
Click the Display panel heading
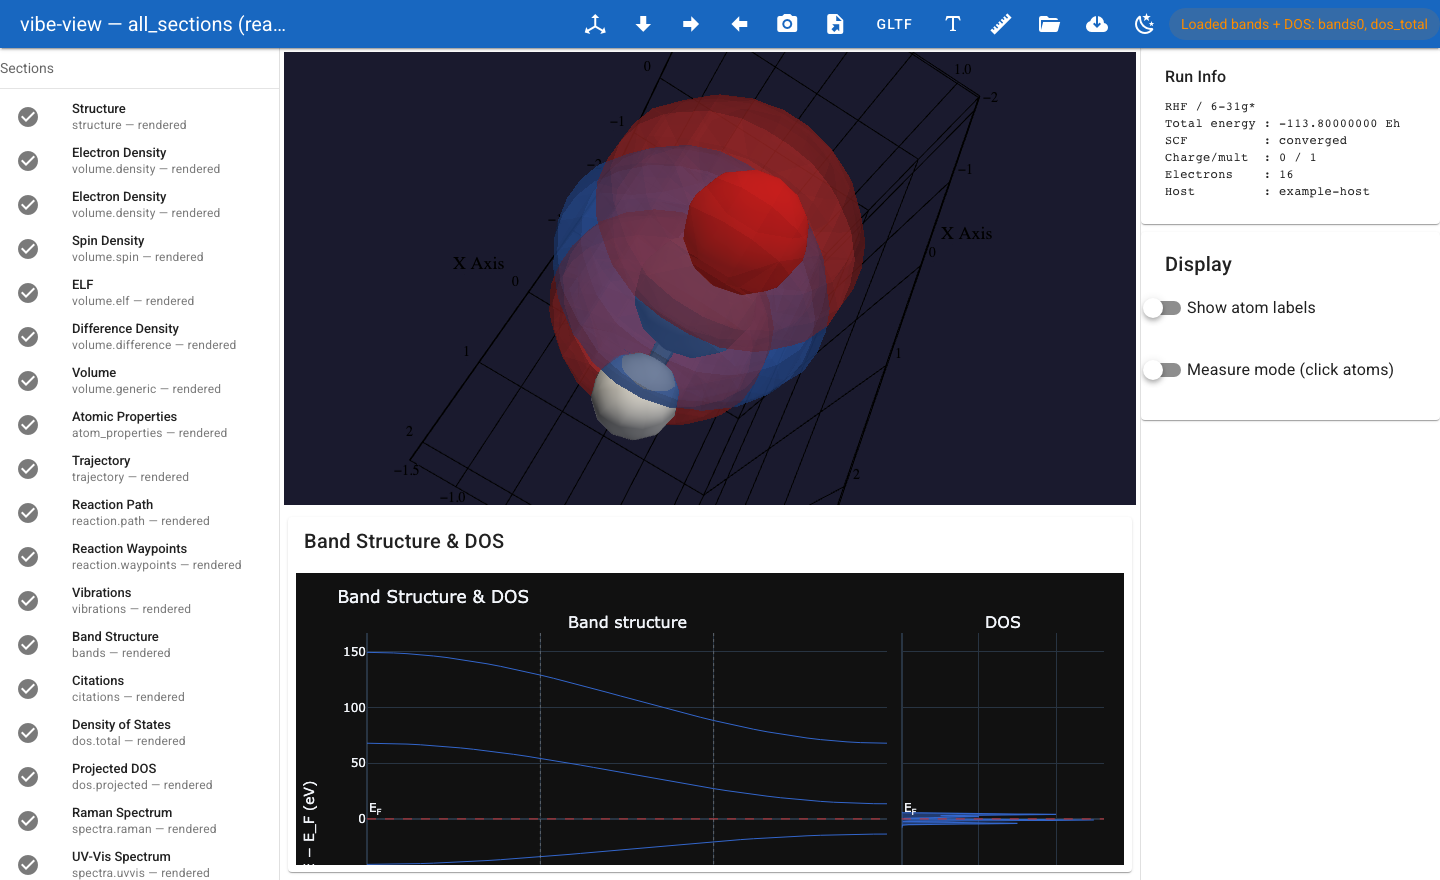click(1198, 264)
